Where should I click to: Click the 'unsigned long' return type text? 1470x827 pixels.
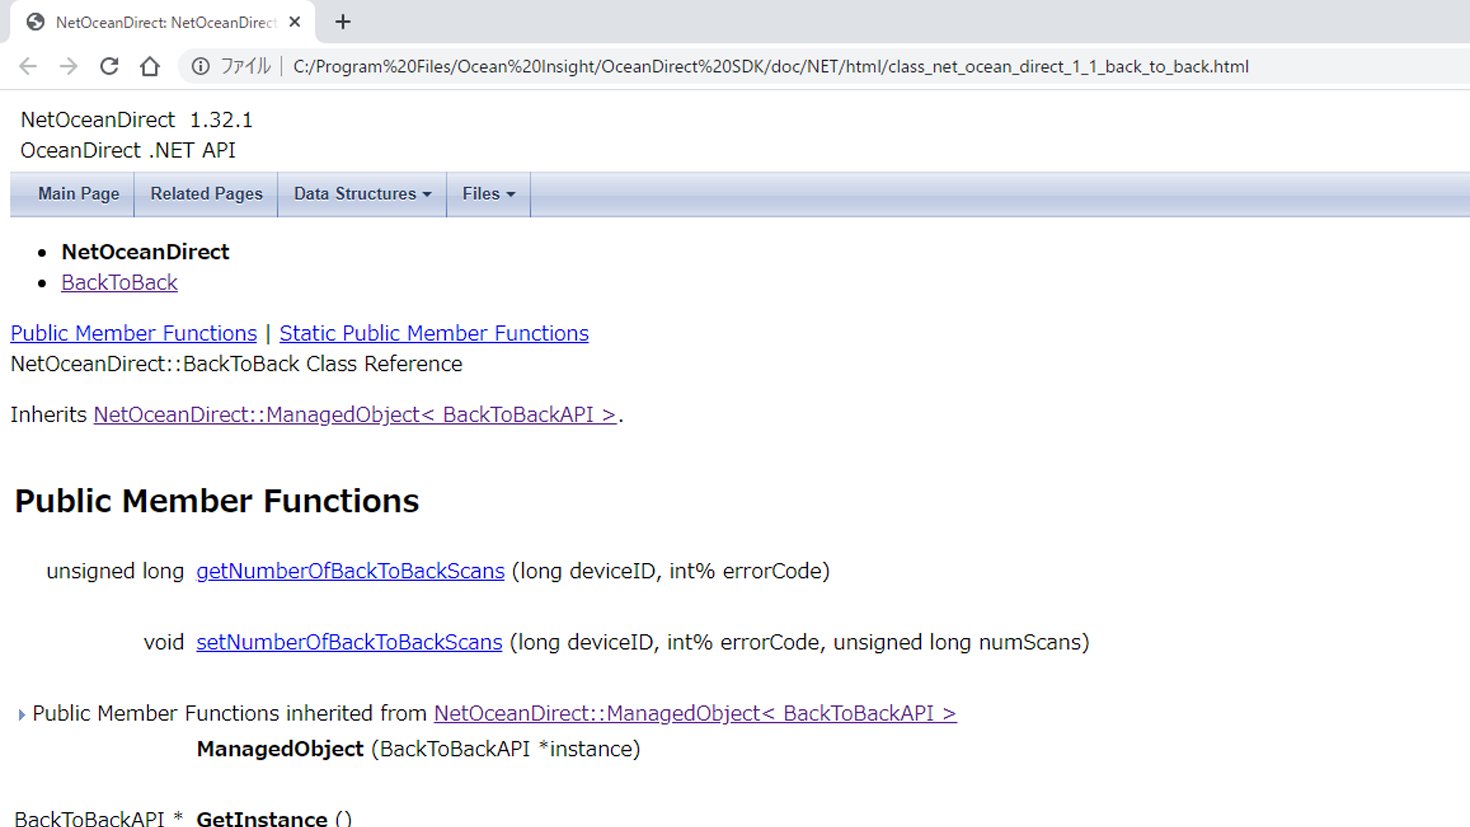tap(115, 571)
